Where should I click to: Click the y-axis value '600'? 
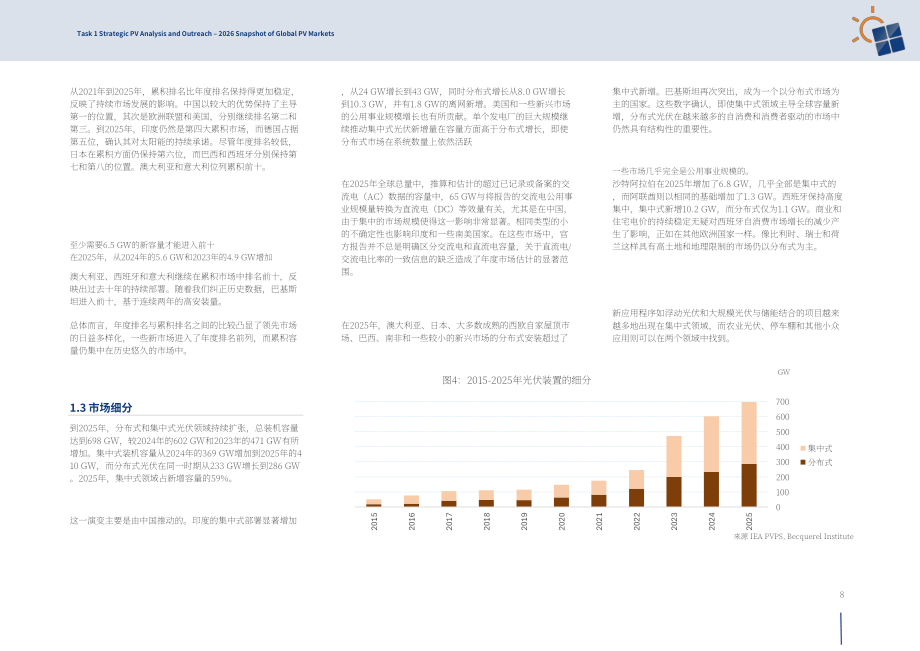tap(782, 417)
